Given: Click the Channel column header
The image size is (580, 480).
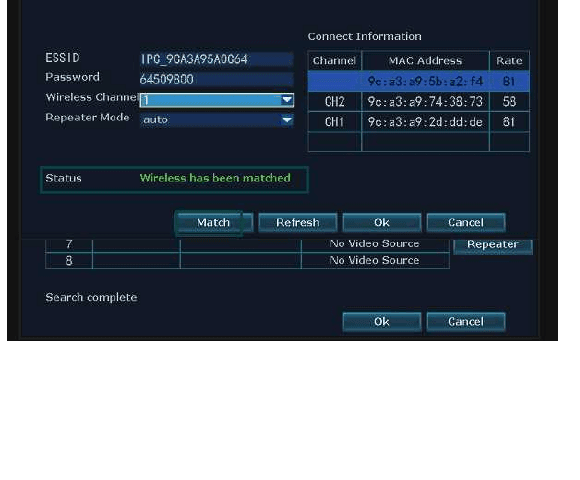Looking at the screenshot, I should 334,61.
